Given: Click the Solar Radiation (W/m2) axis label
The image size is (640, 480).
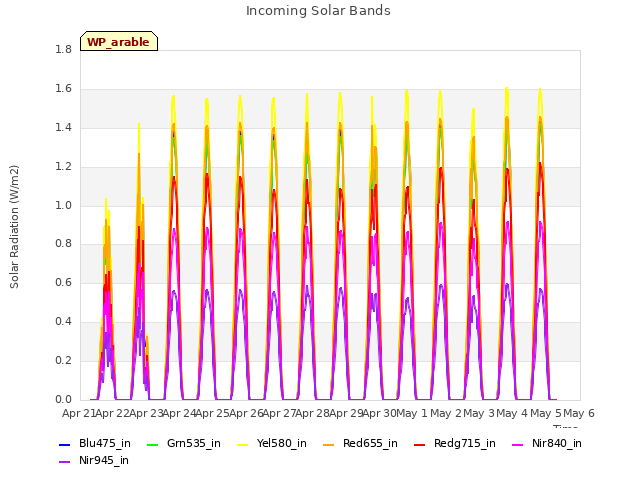Looking at the screenshot, I should point(14,227).
